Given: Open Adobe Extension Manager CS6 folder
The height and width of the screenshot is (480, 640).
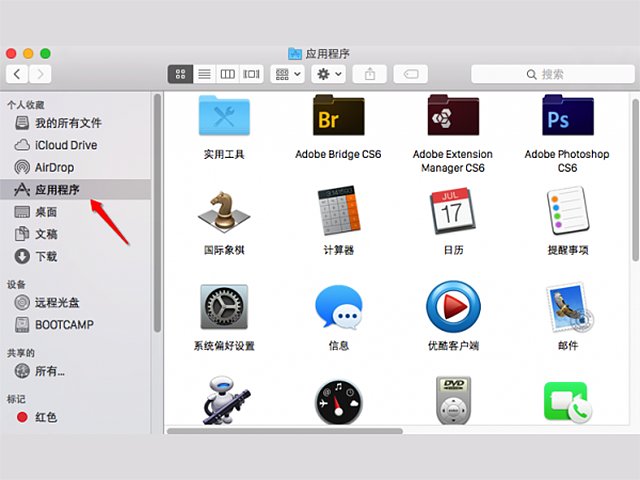Looking at the screenshot, I should point(453,116).
